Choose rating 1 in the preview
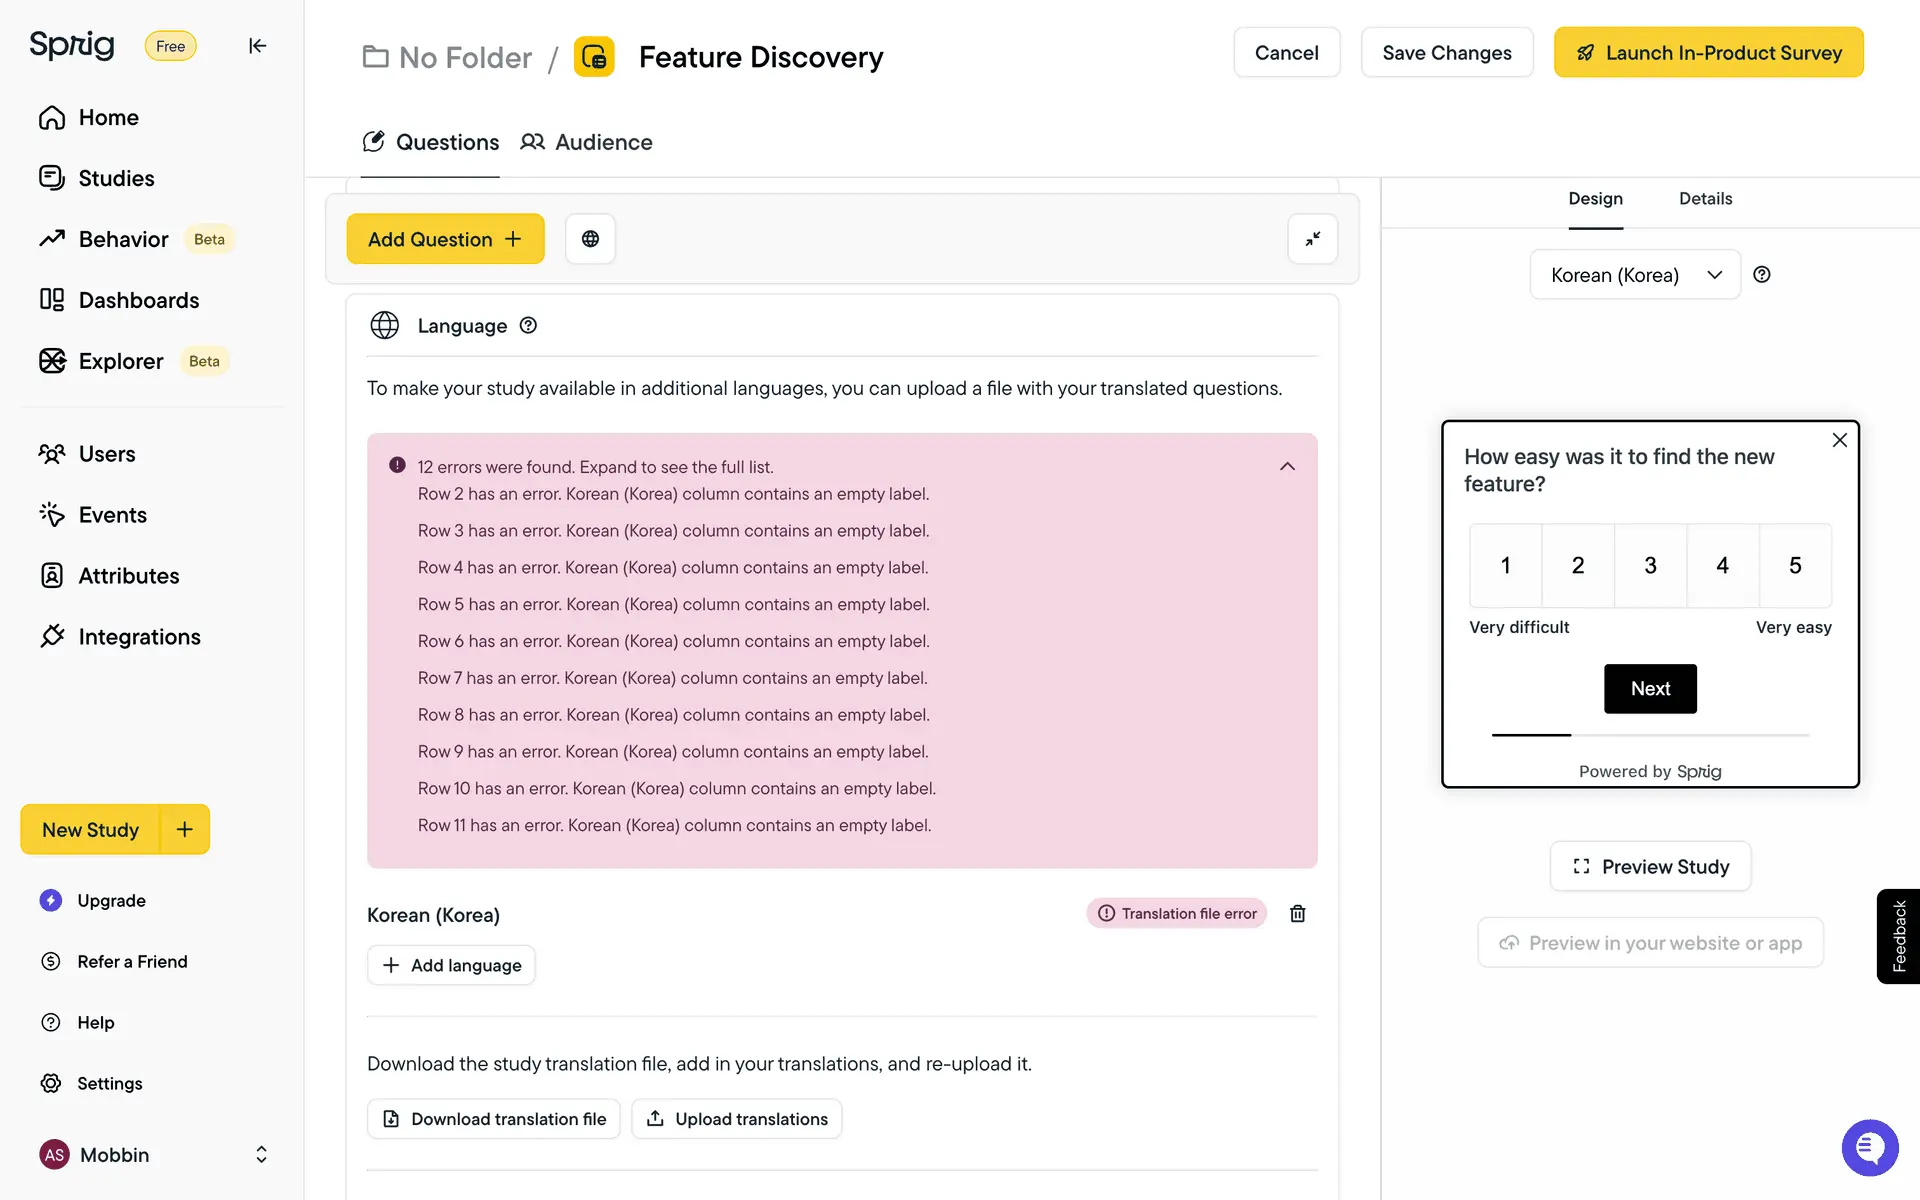 1505,566
